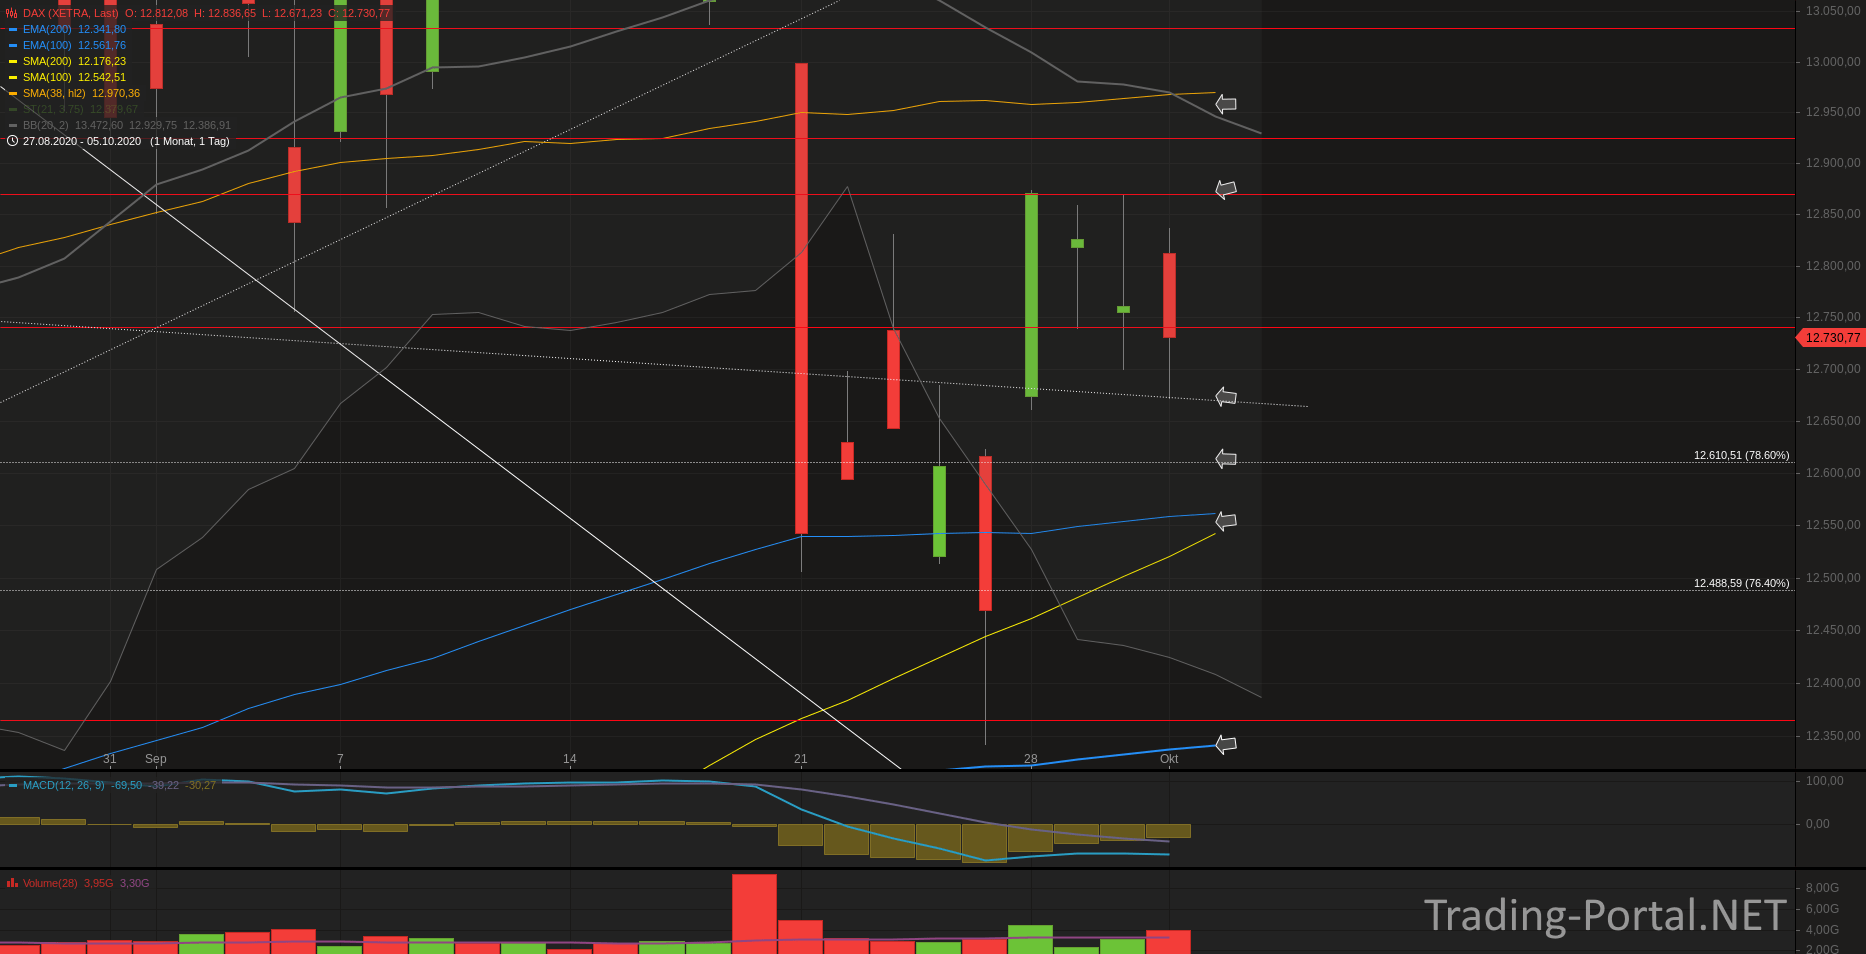Select the SMA(100) 12.542,51 legend entry
The height and width of the screenshot is (954, 1866).
tap(75, 77)
